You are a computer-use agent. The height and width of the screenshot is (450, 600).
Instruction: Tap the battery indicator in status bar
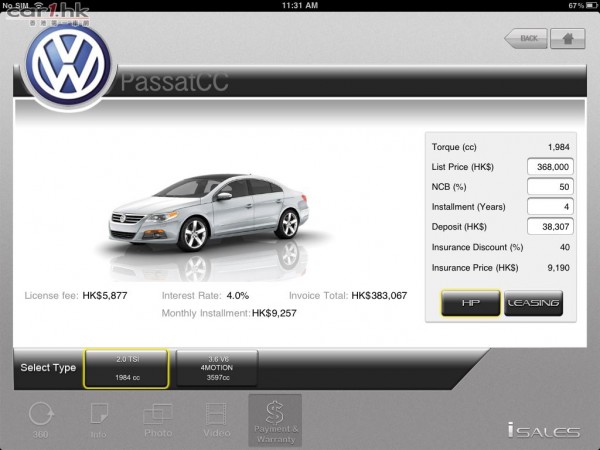click(591, 5)
